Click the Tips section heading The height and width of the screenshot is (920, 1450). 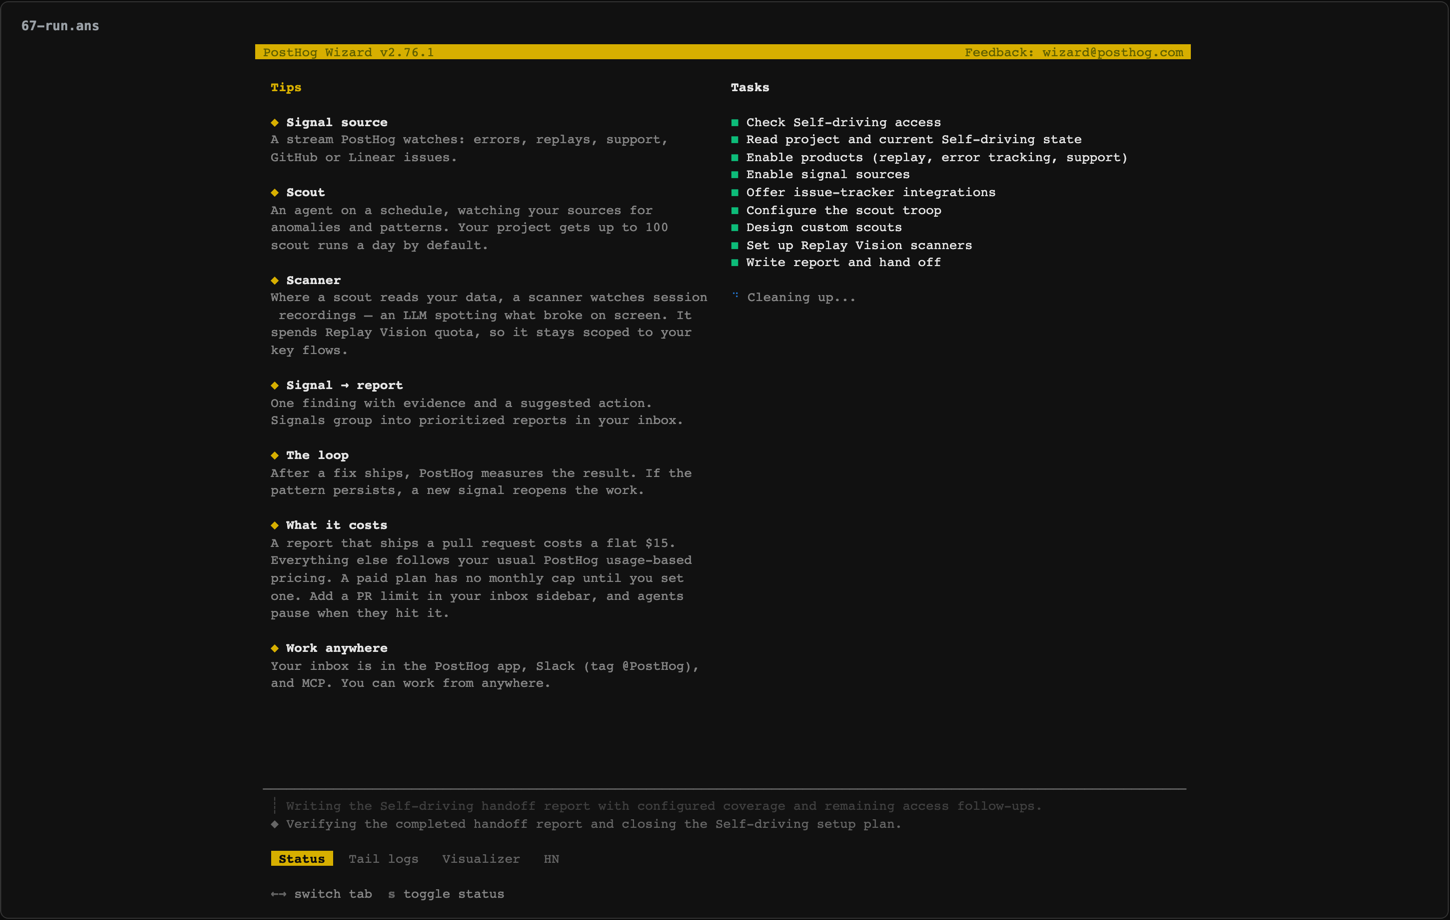286,87
